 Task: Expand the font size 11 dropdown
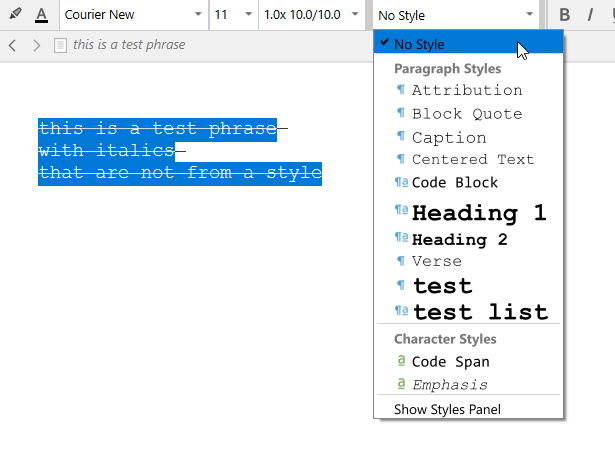point(233,15)
